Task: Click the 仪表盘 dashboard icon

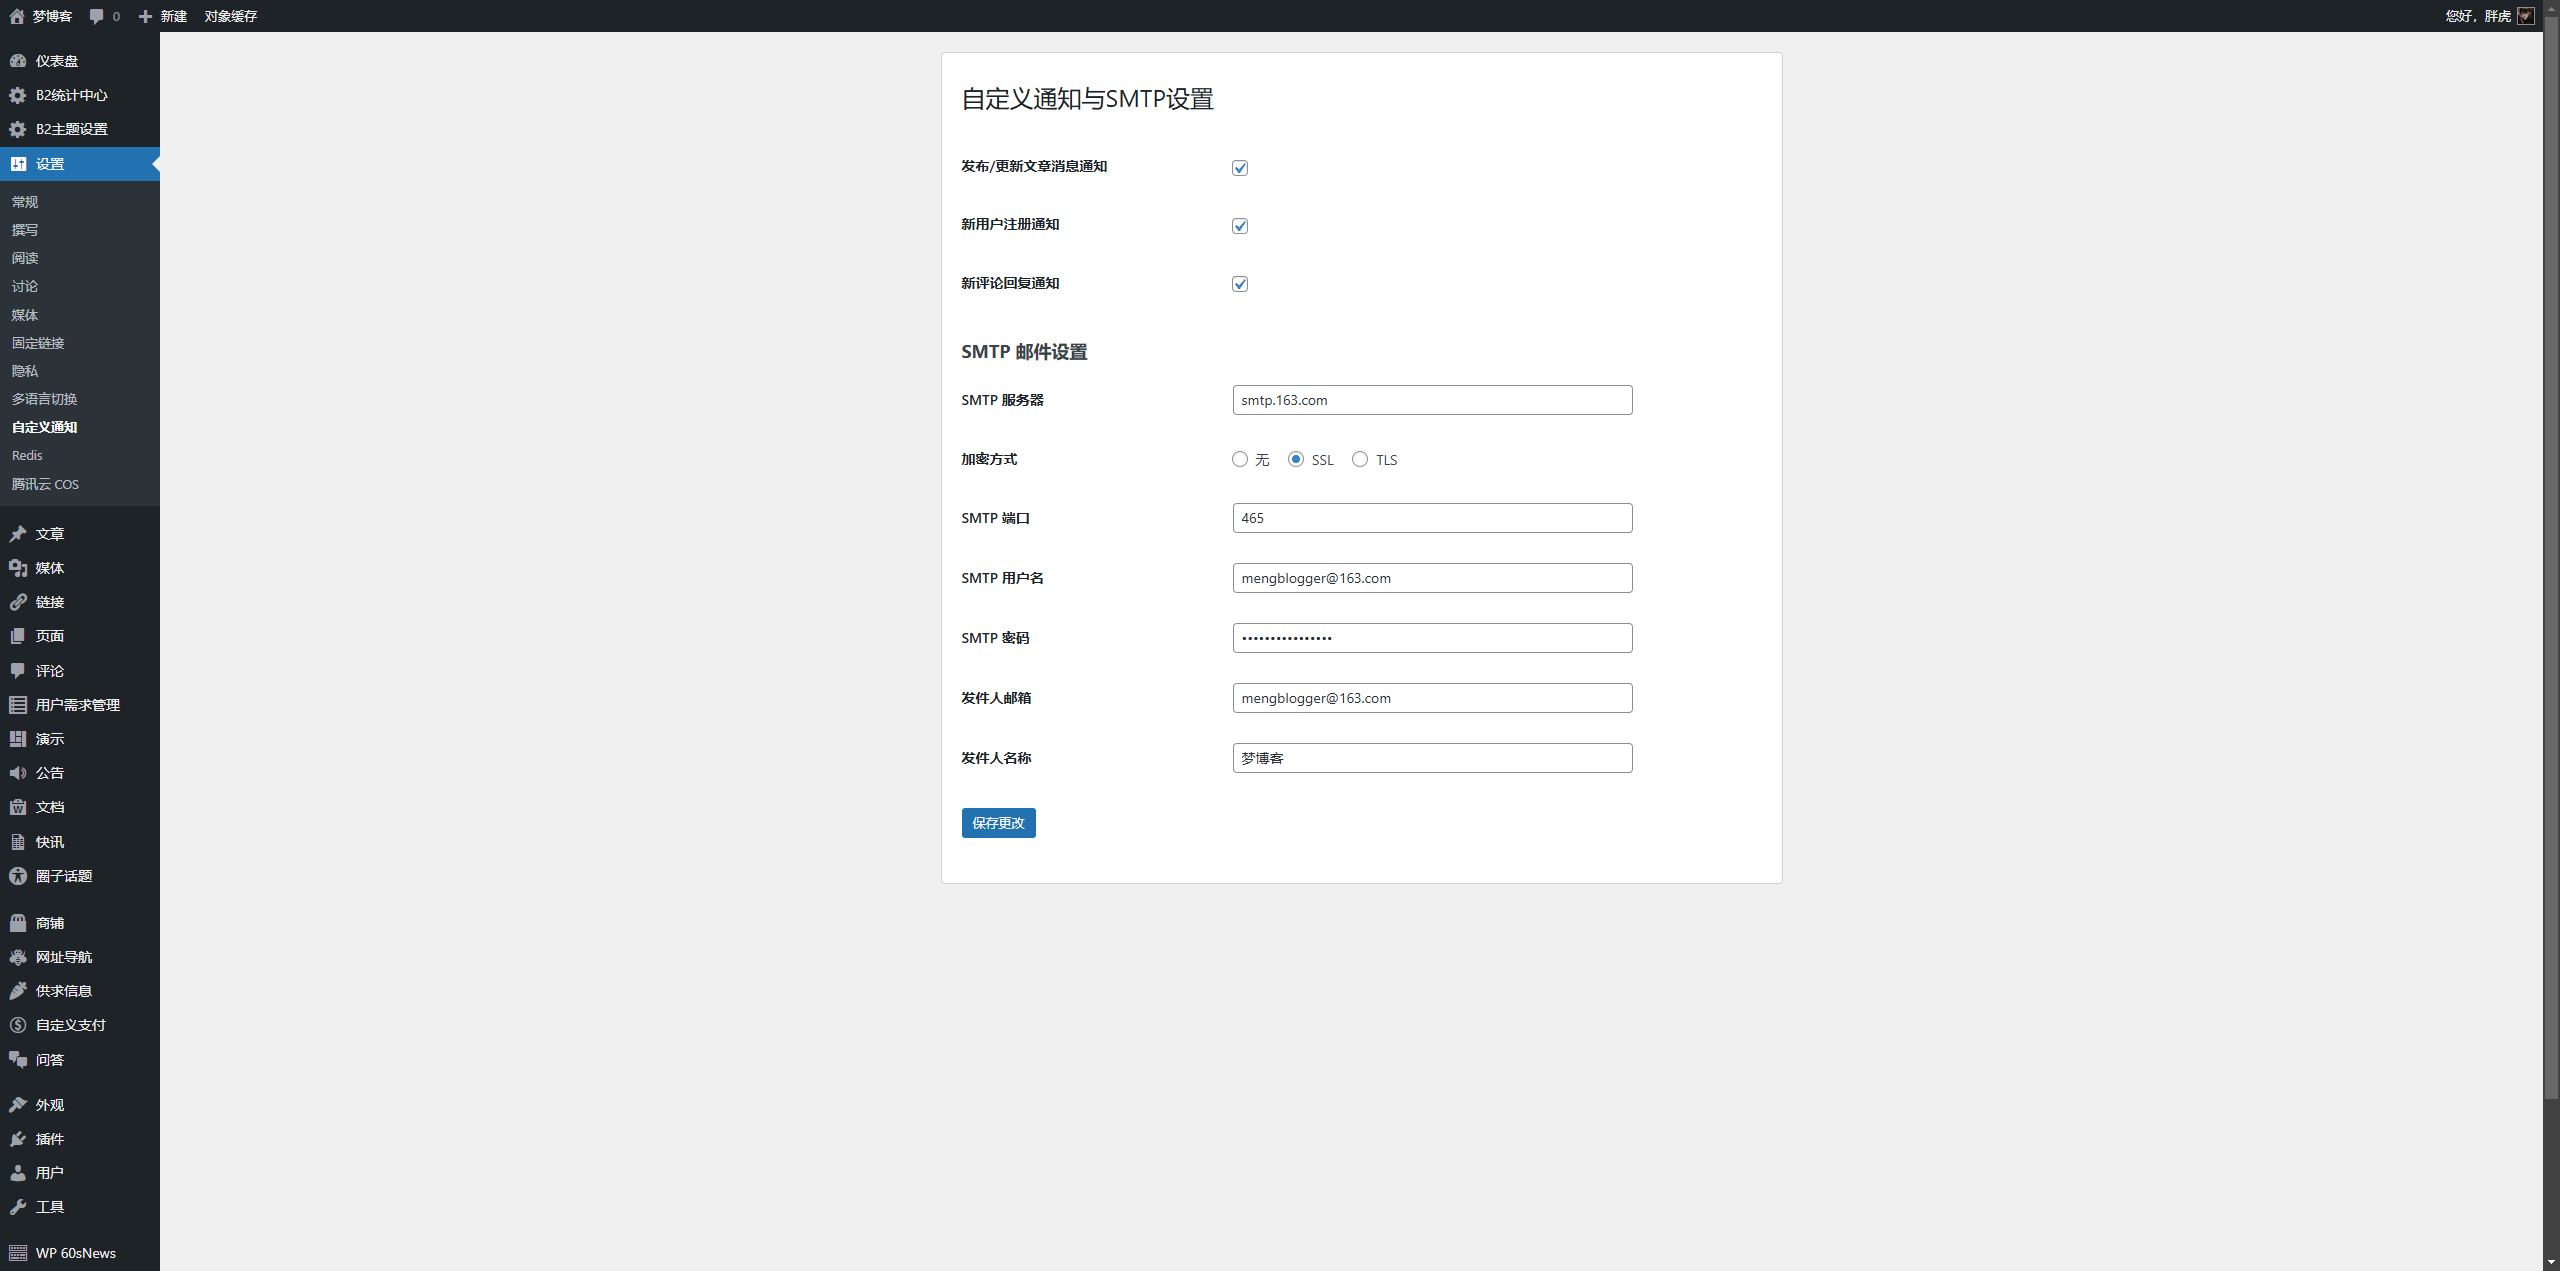Action: pyautogui.click(x=18, y=61)
